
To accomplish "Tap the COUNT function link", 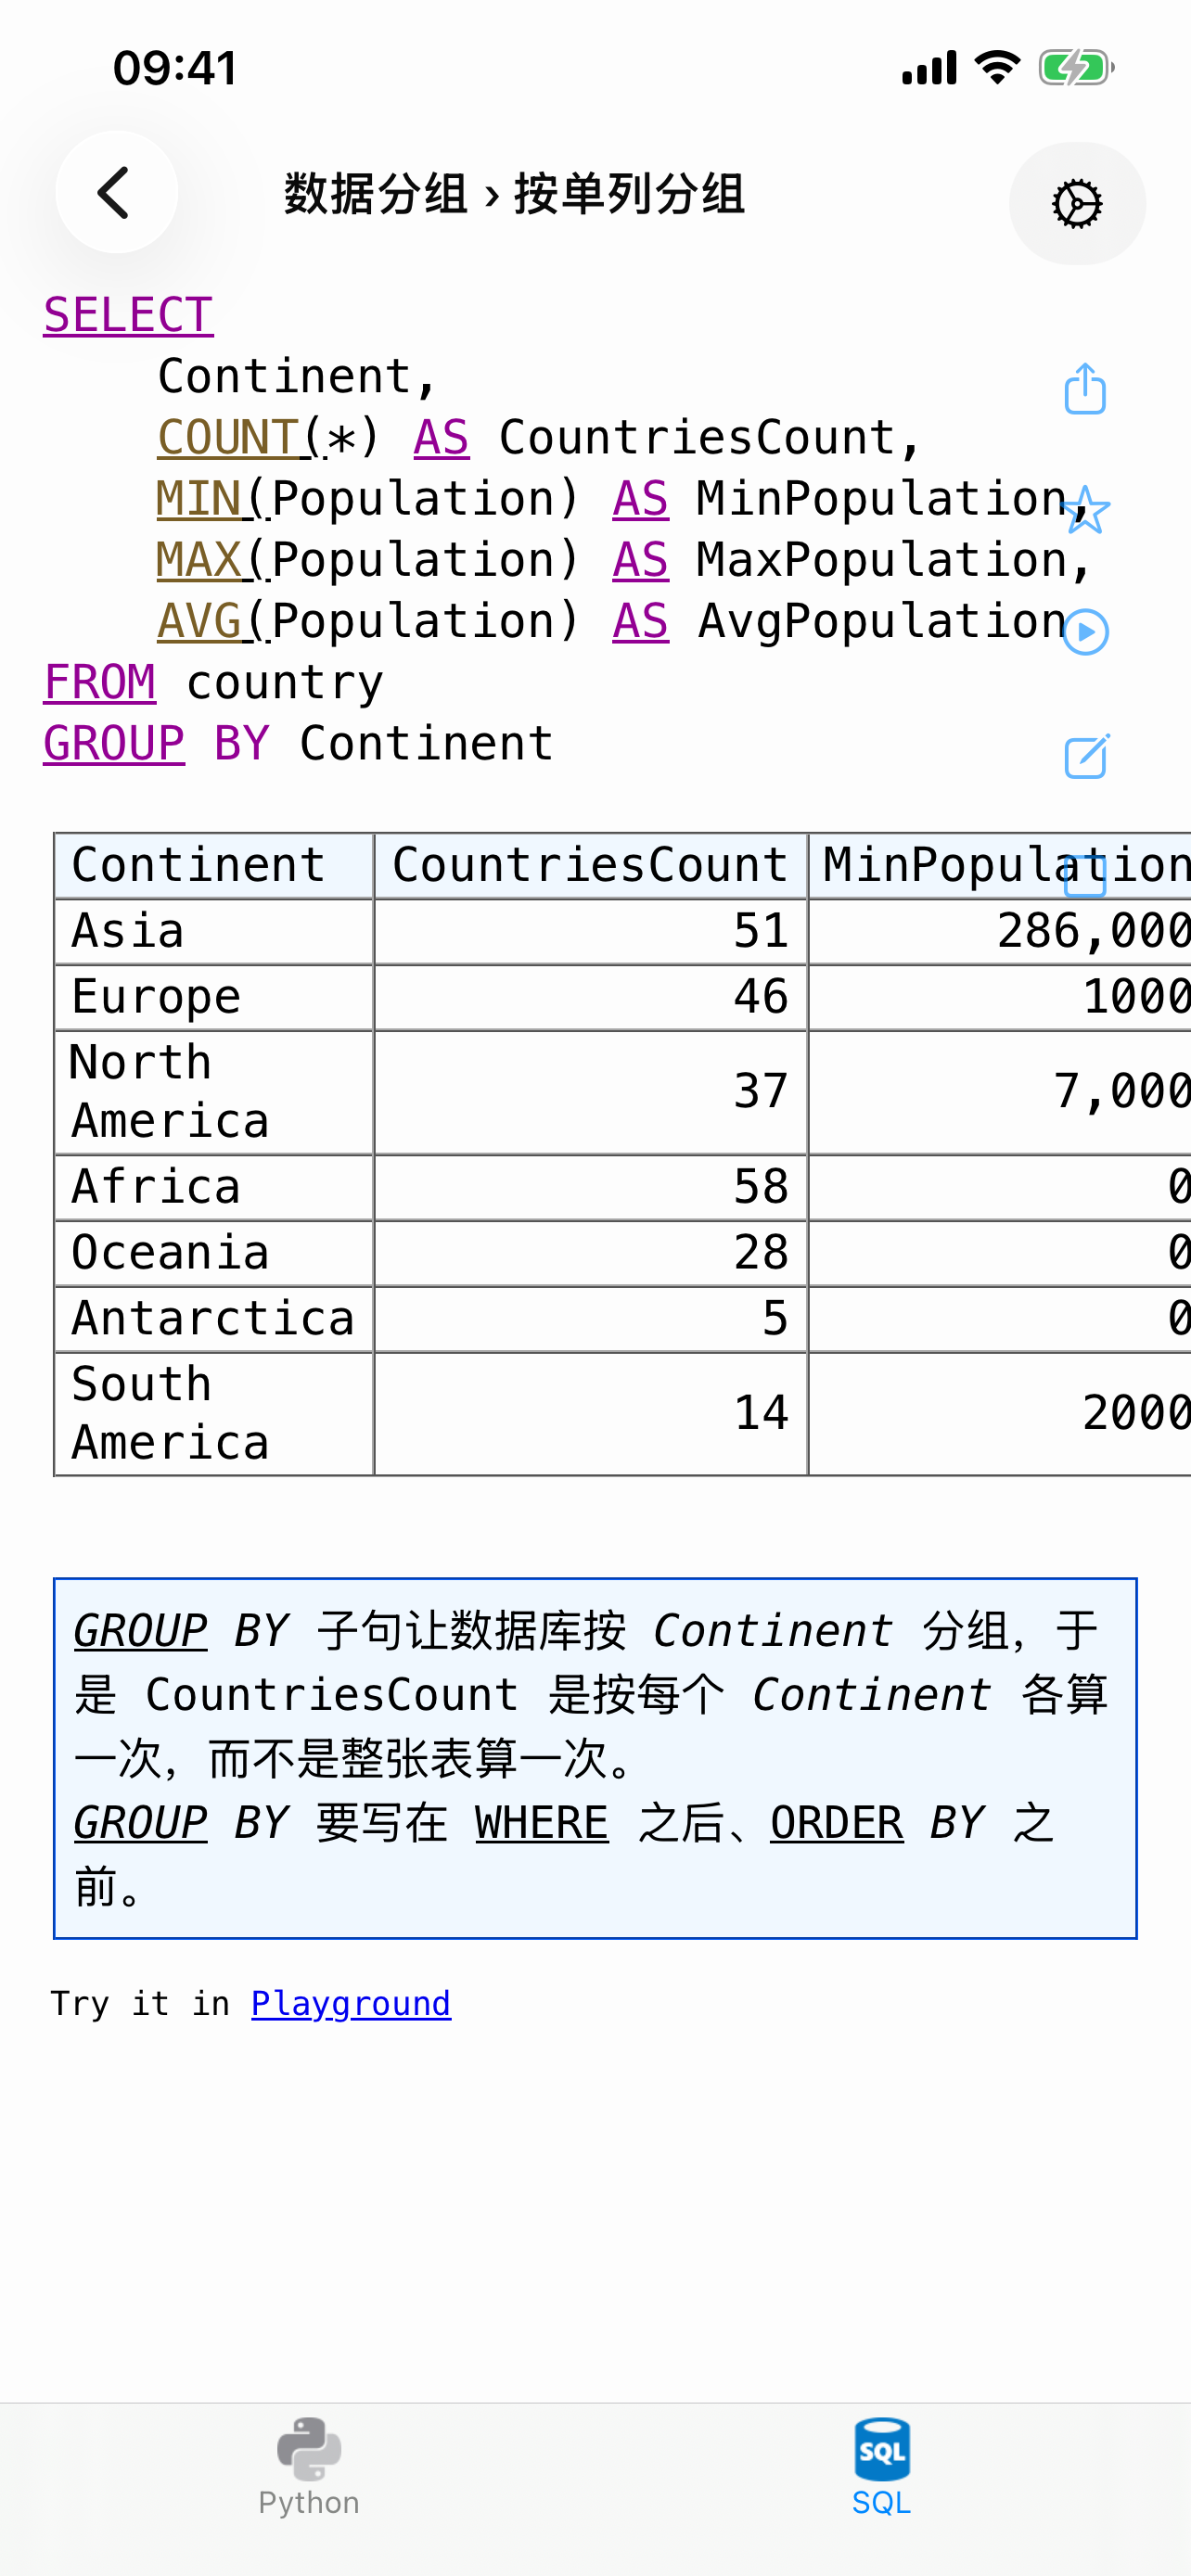I will pyautogui.click(x=229, y=437).
